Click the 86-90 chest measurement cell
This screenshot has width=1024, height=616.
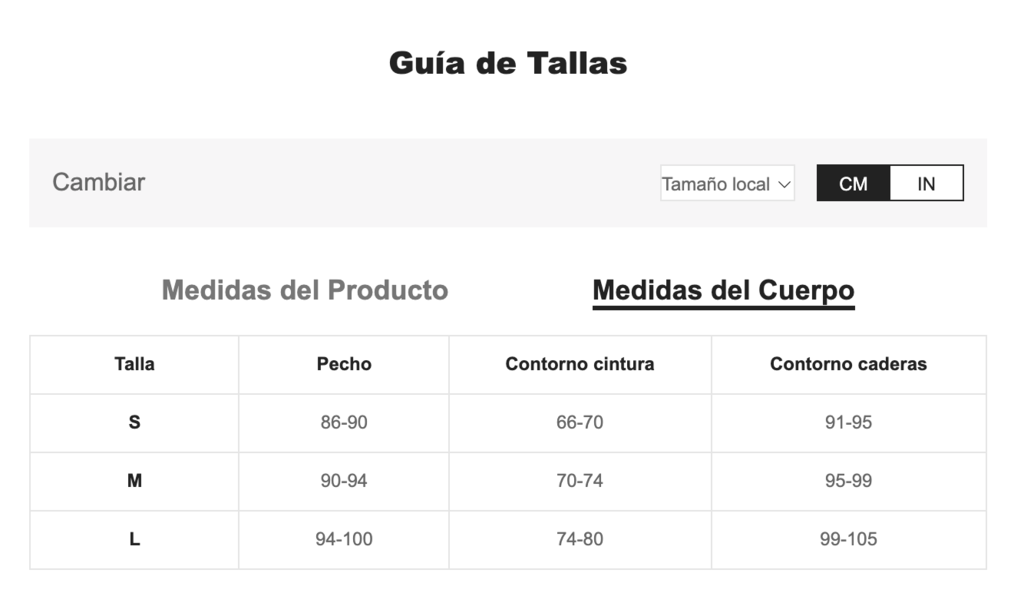point(344,423)
